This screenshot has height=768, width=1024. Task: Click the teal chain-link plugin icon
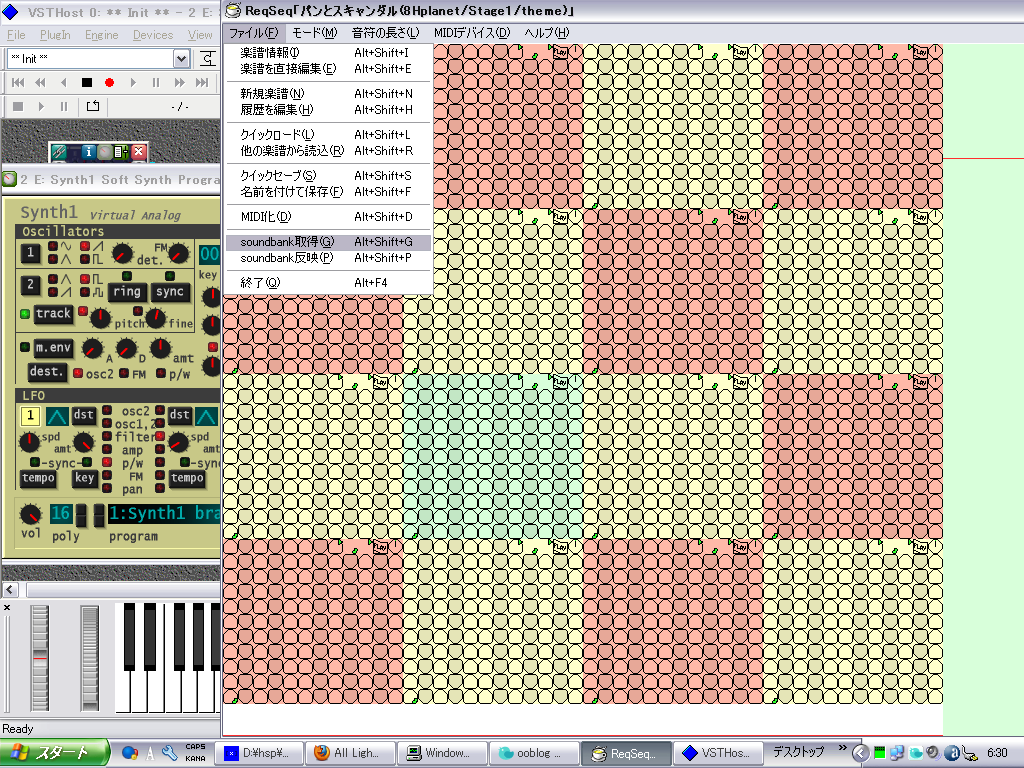pyautogui.click(x=59, y=152)
